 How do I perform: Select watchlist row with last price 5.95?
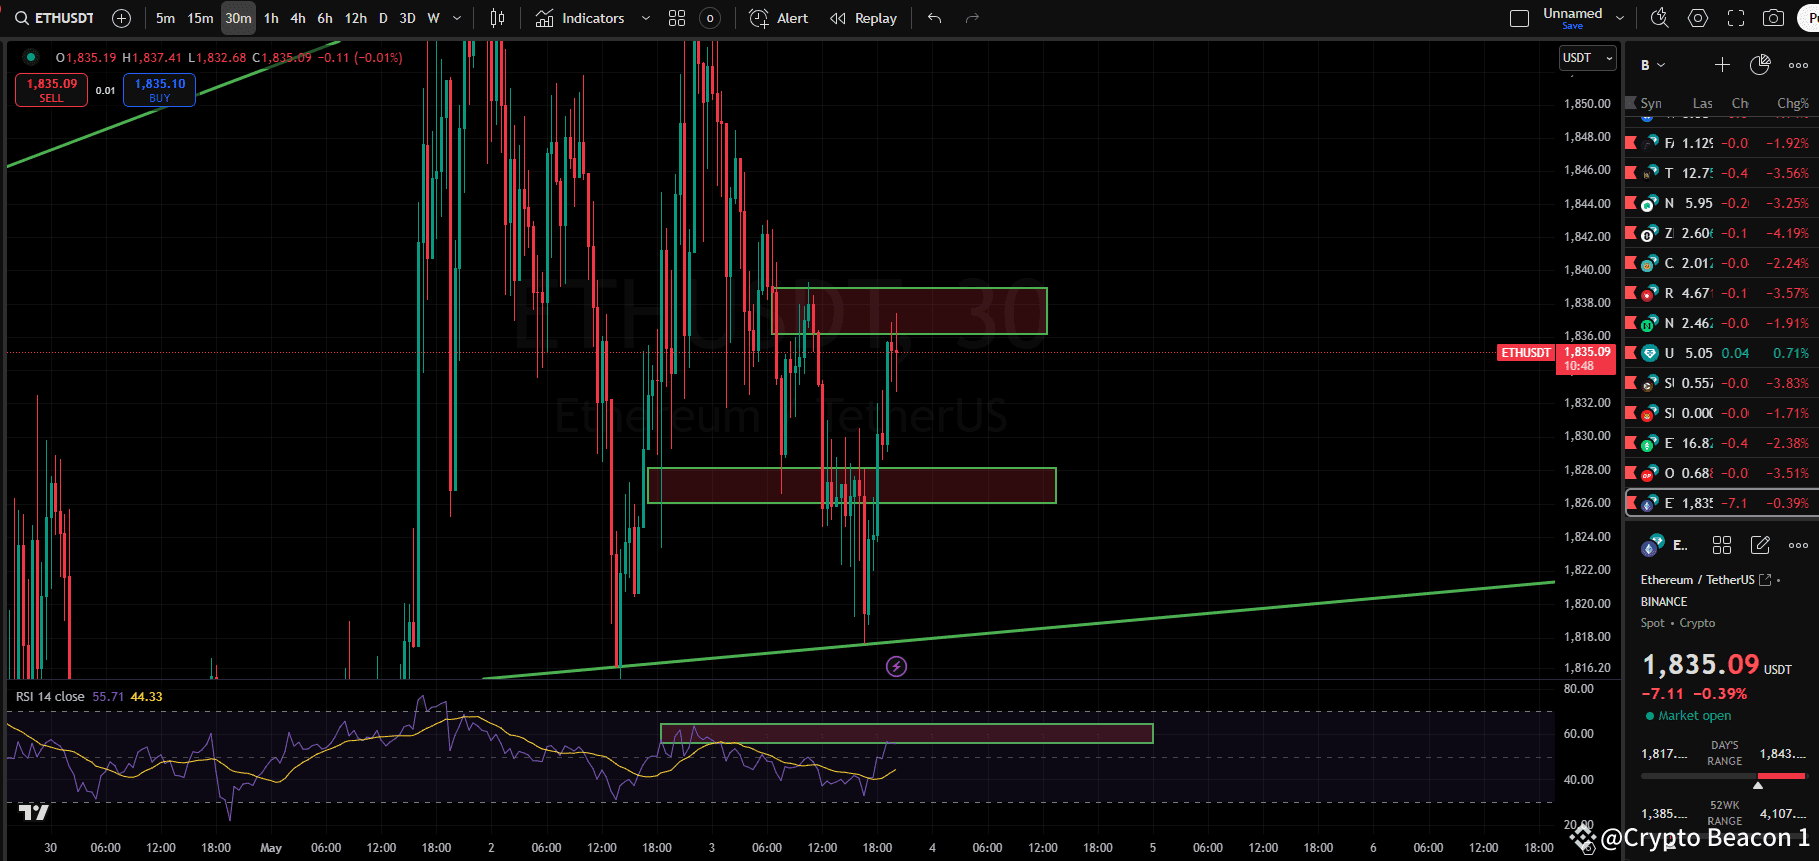point(1719,203)
